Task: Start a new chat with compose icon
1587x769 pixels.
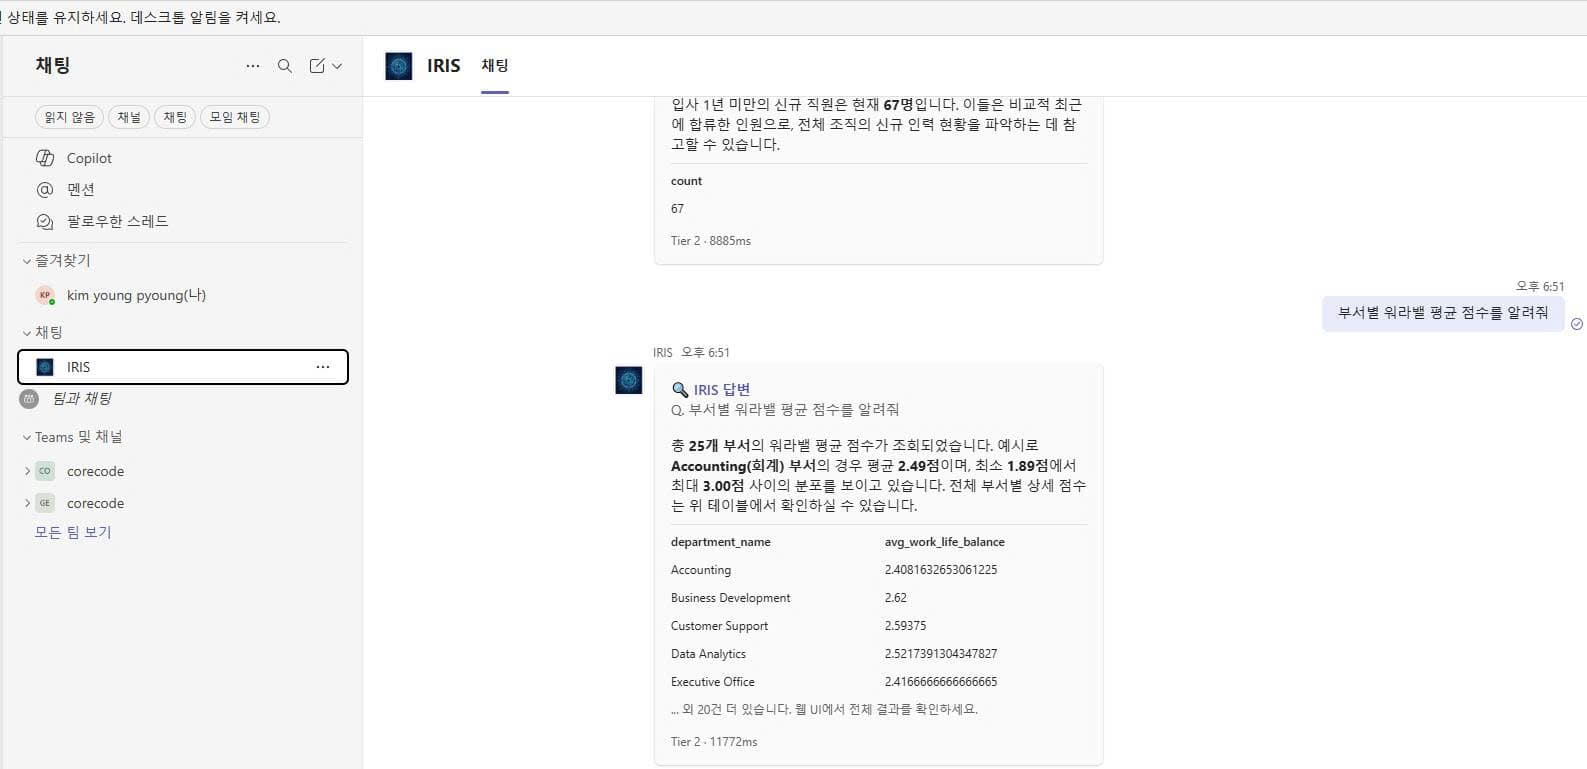Action: click(317, 66)
